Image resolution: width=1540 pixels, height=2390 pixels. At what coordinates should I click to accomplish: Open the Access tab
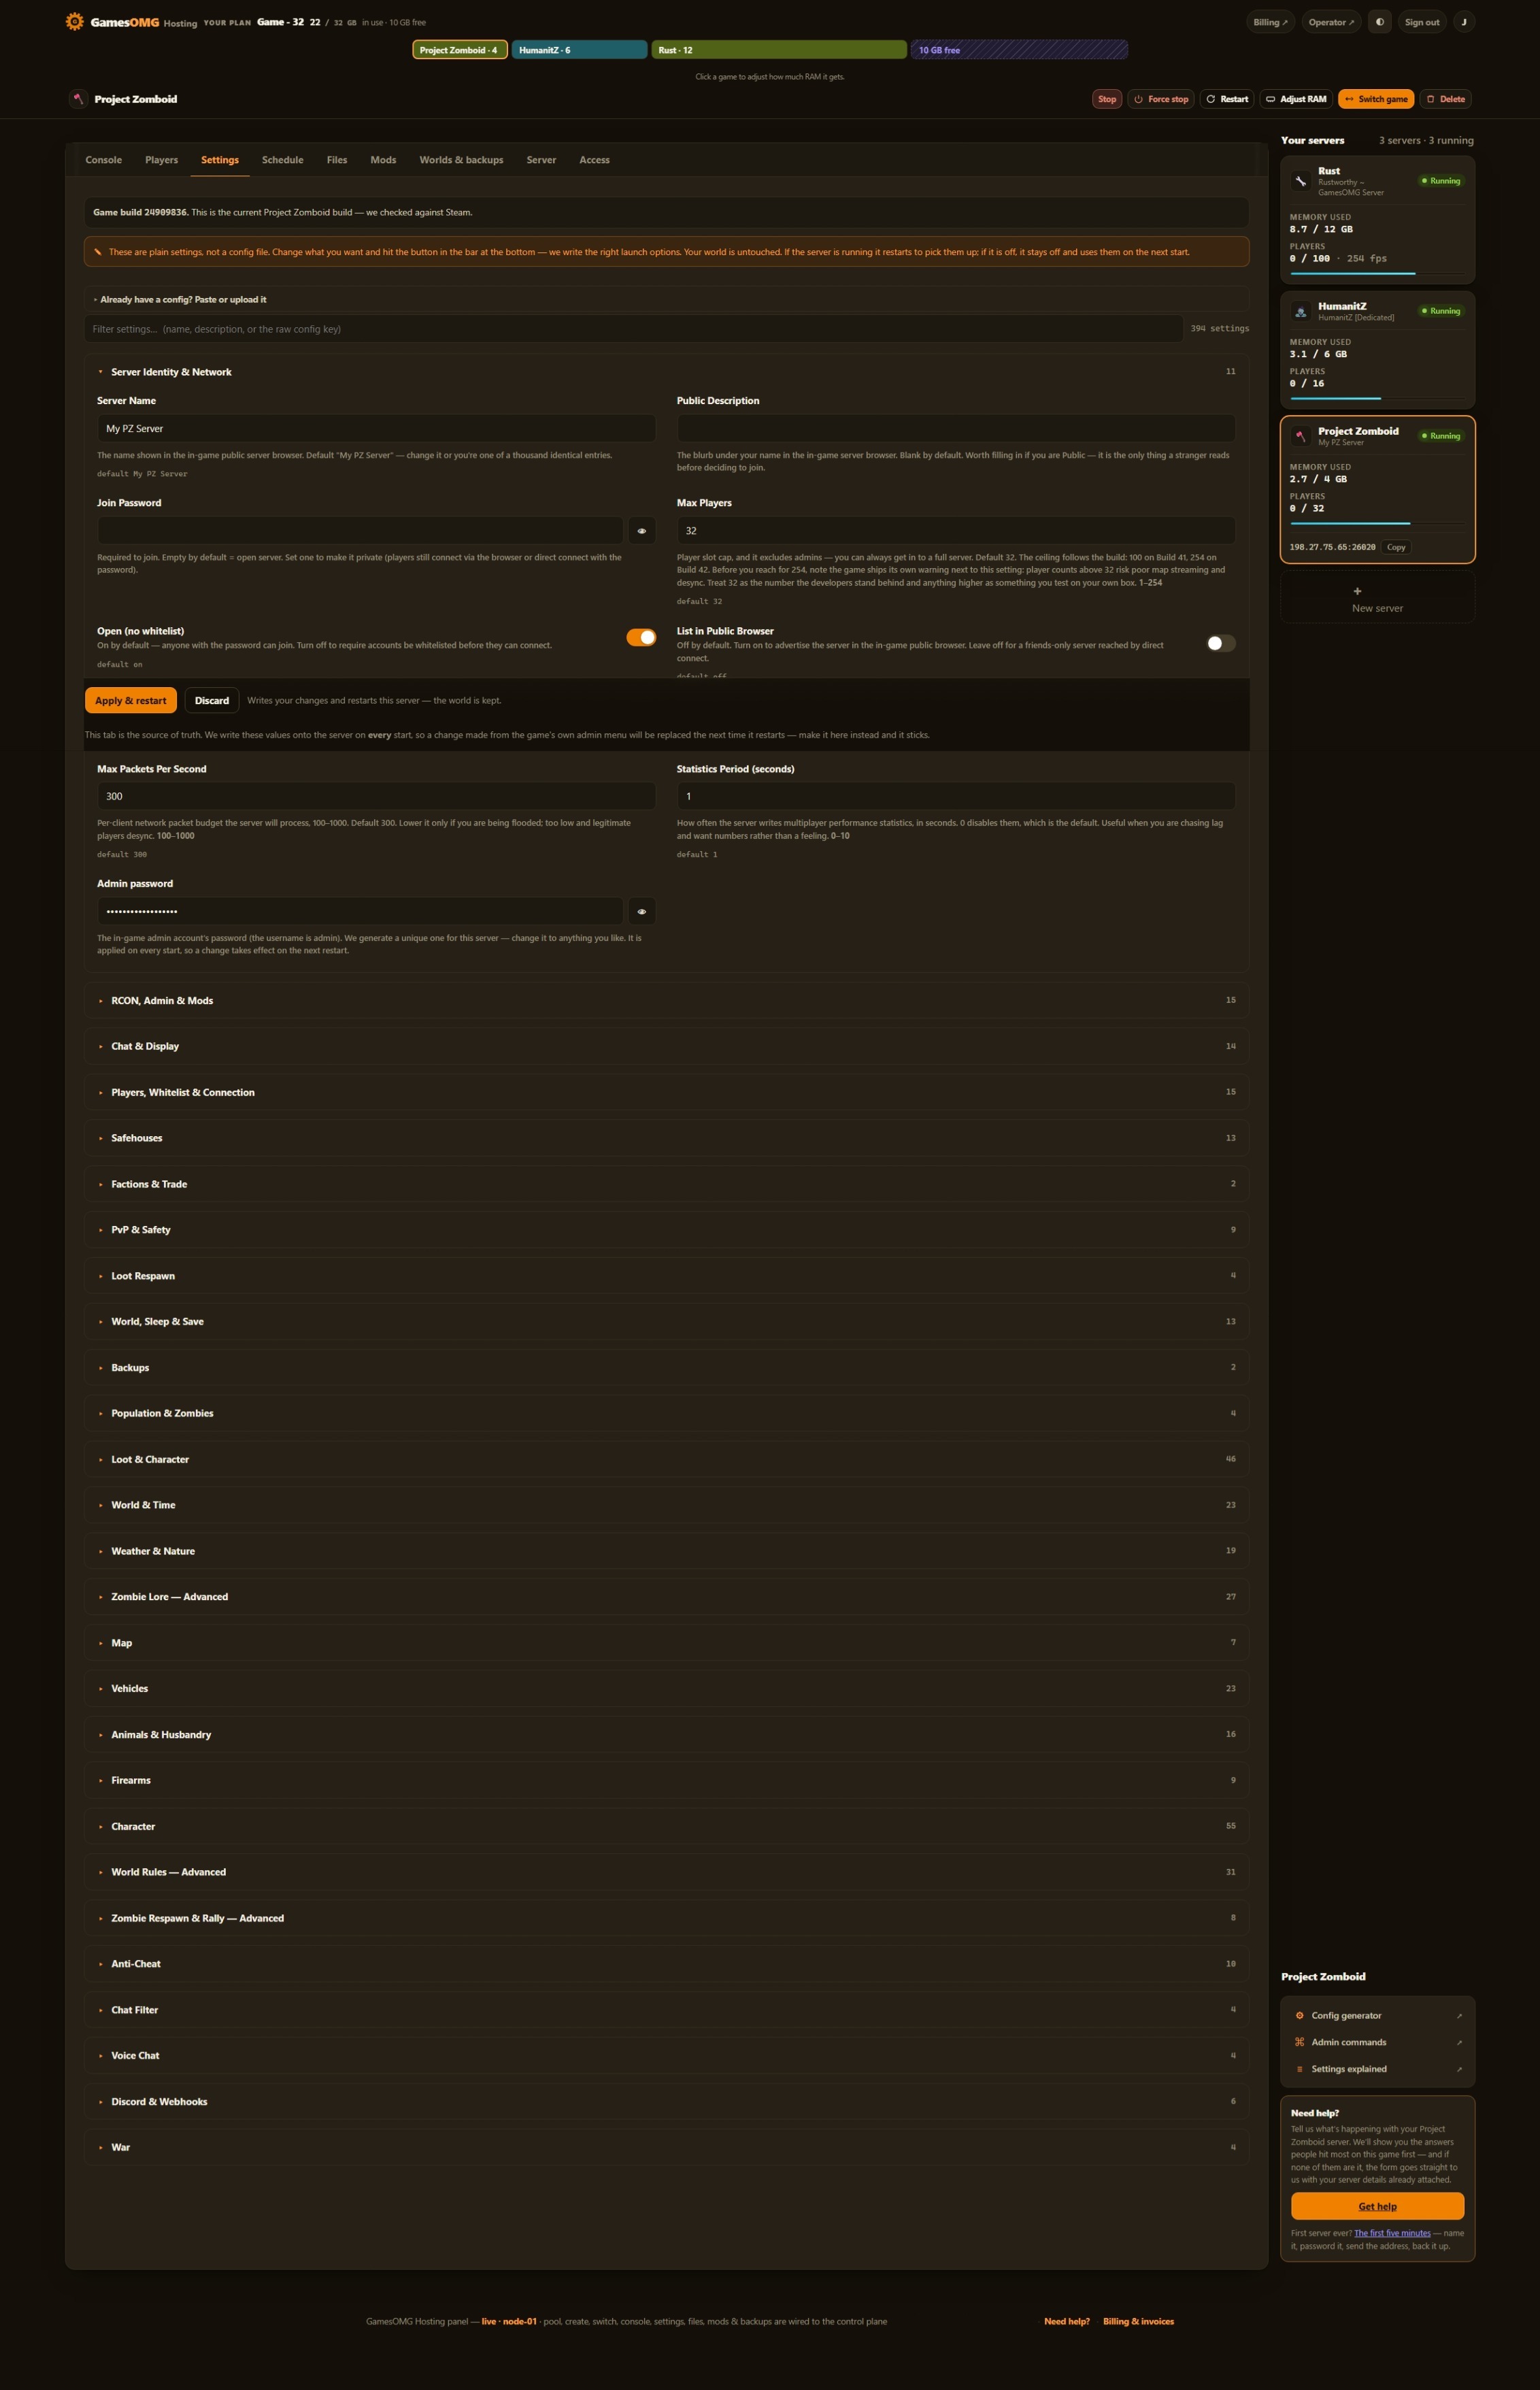tap(594, 160)
